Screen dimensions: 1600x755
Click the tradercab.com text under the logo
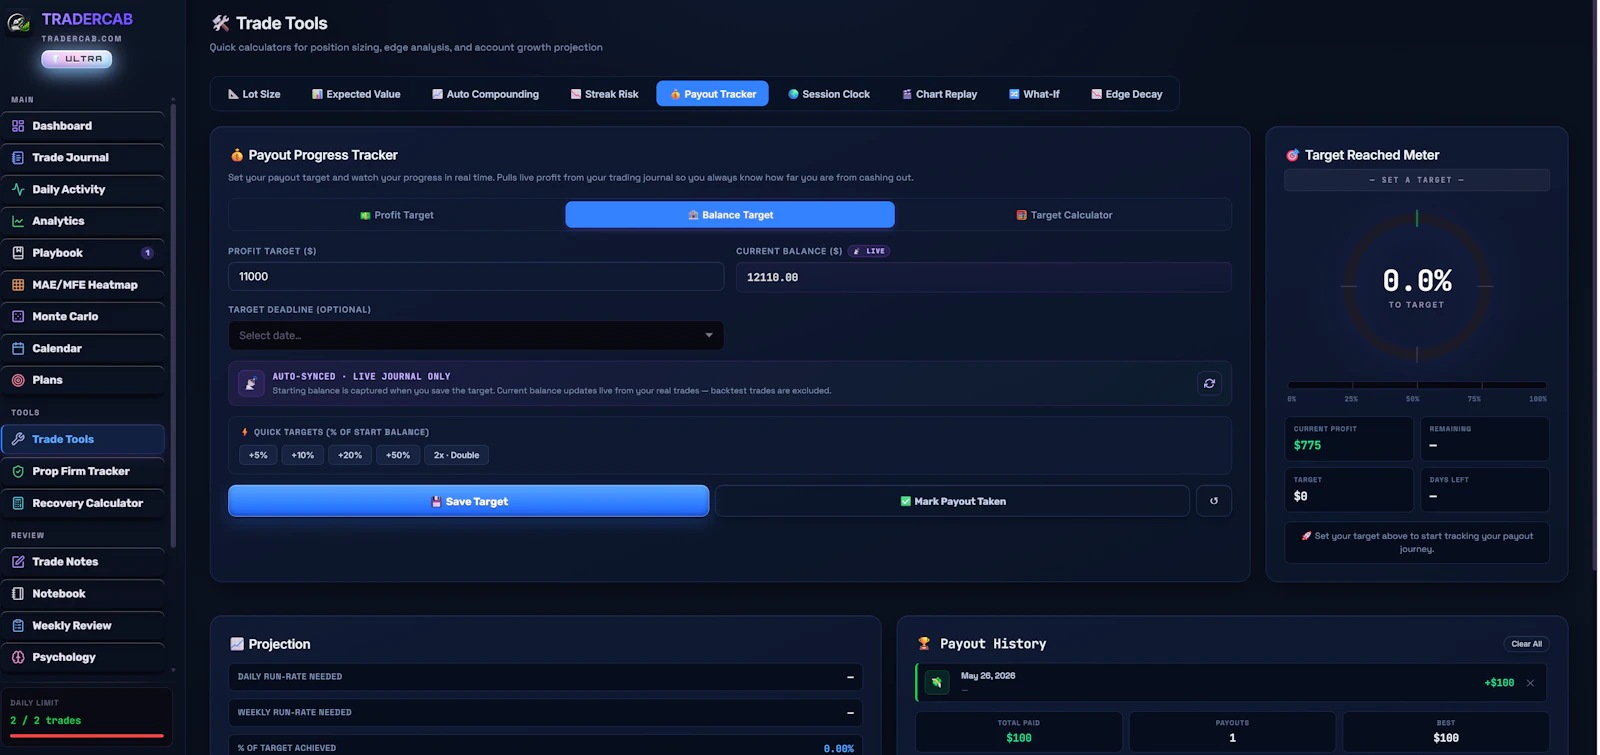[82, 39]
